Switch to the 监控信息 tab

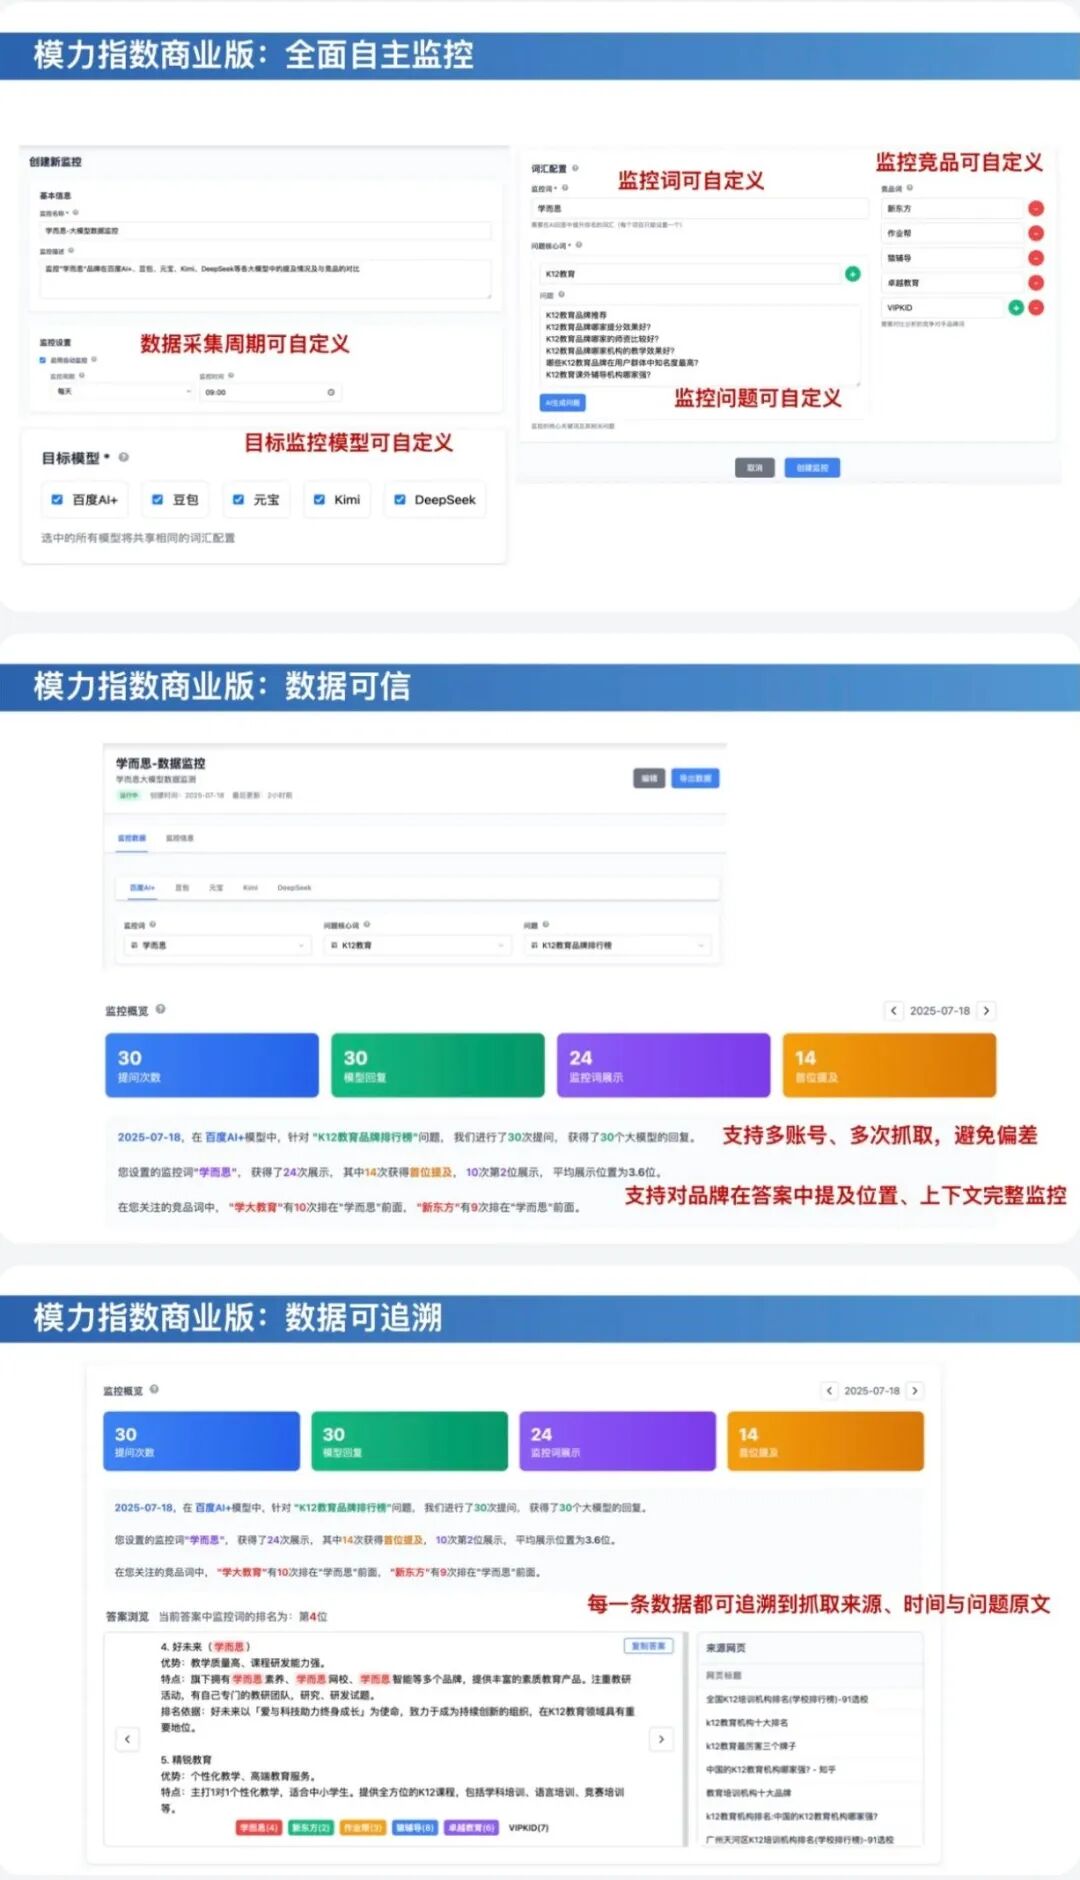[180, 838]
